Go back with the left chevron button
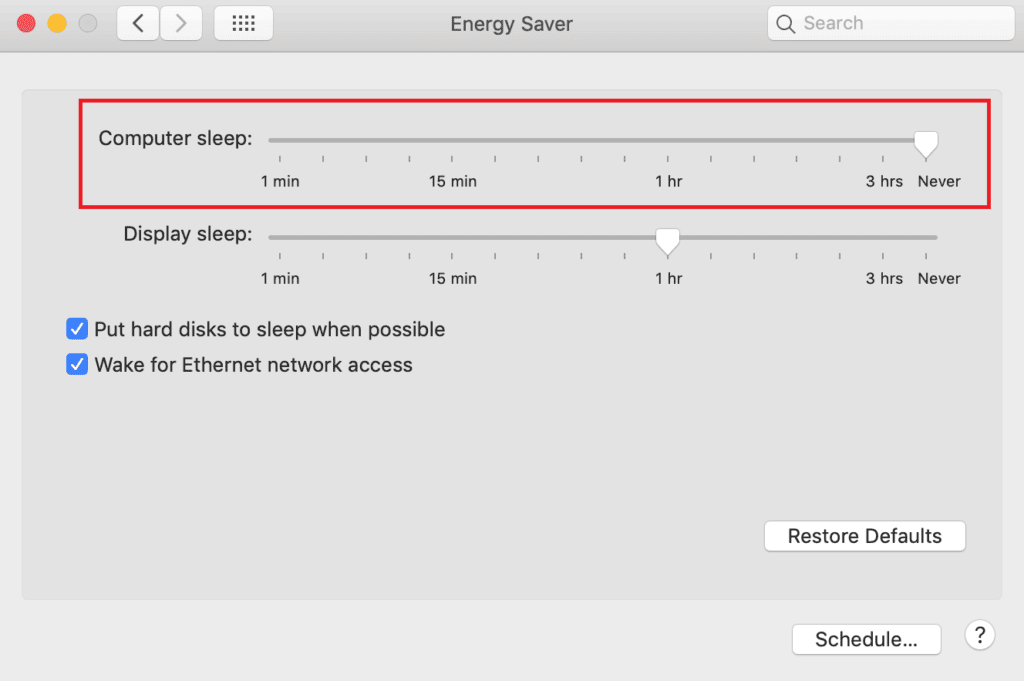Screen dimensions: 1024x681 [x=138, y=24]
